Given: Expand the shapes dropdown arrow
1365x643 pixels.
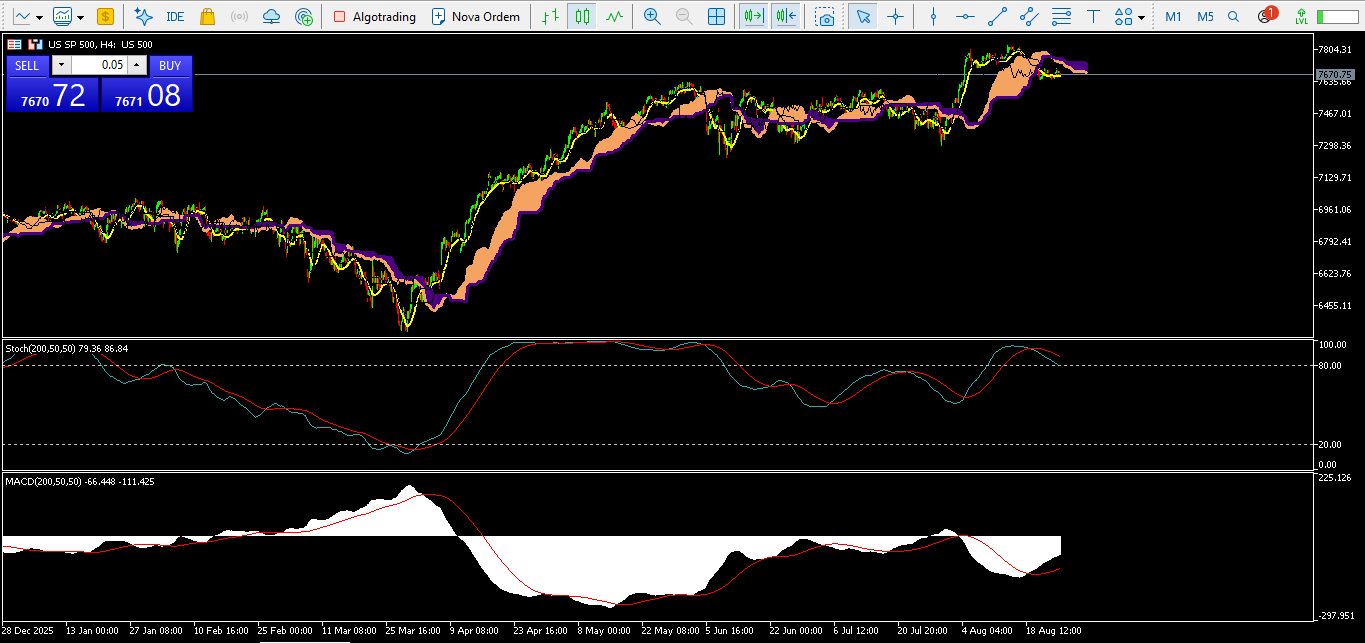Looking at the screenshot, I should [x=1142, y=17].
